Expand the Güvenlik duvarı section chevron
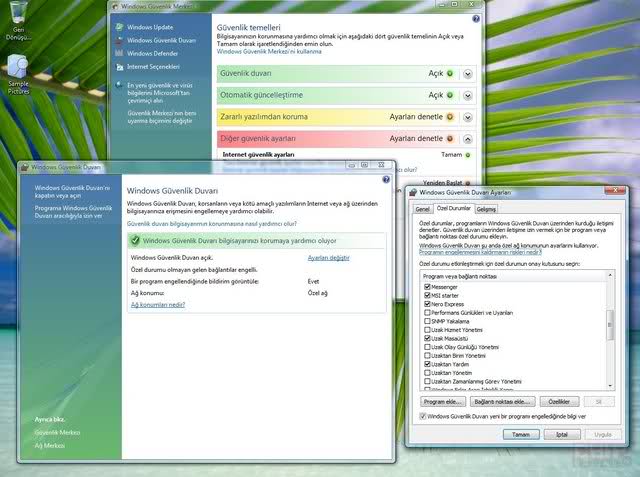Image resolution: width=640 pixels, height=477 pixels. 468,74
